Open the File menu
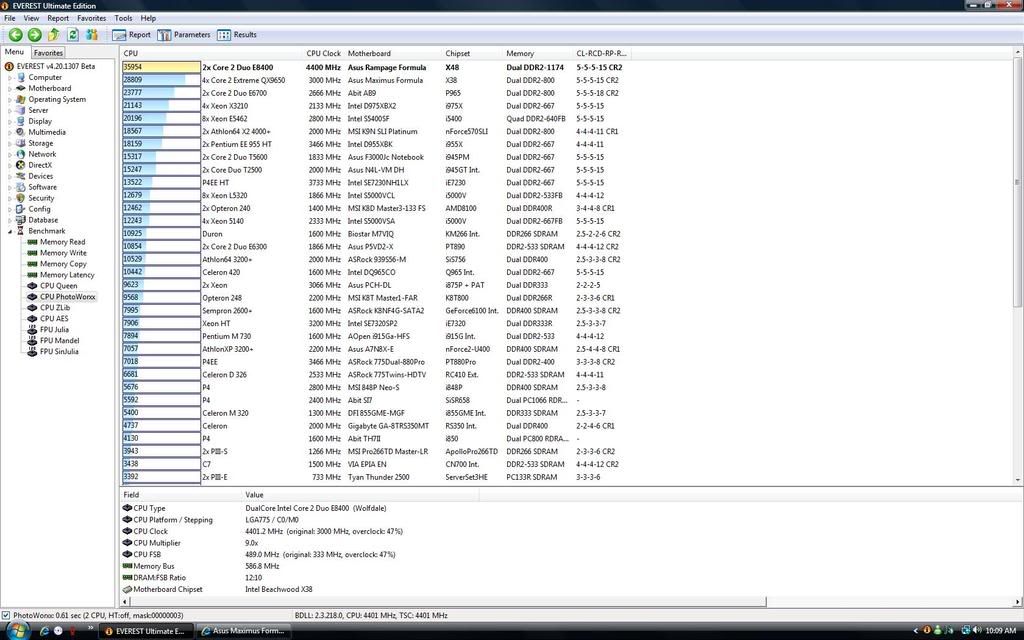1024x640 pixels. click(x=10, y=18)
